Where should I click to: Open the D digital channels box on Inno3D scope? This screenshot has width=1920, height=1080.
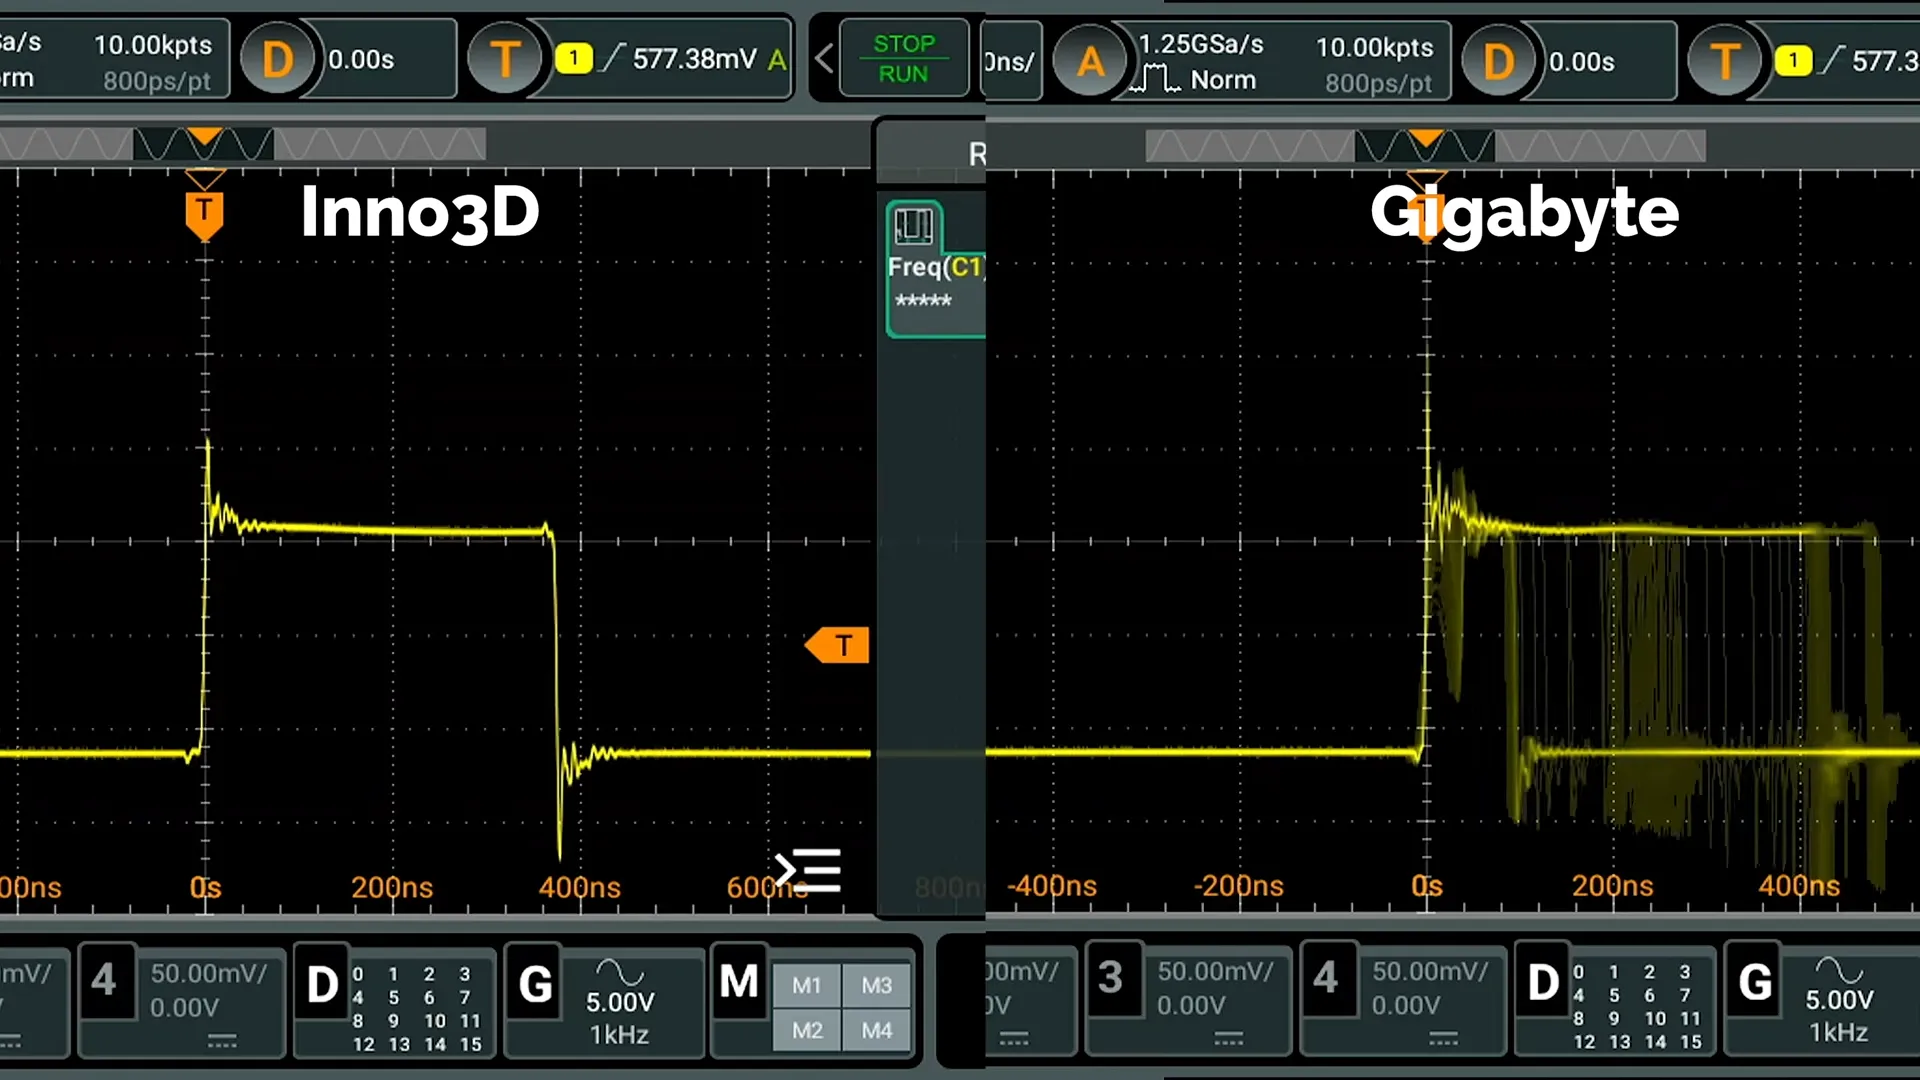pos(395,1000)
